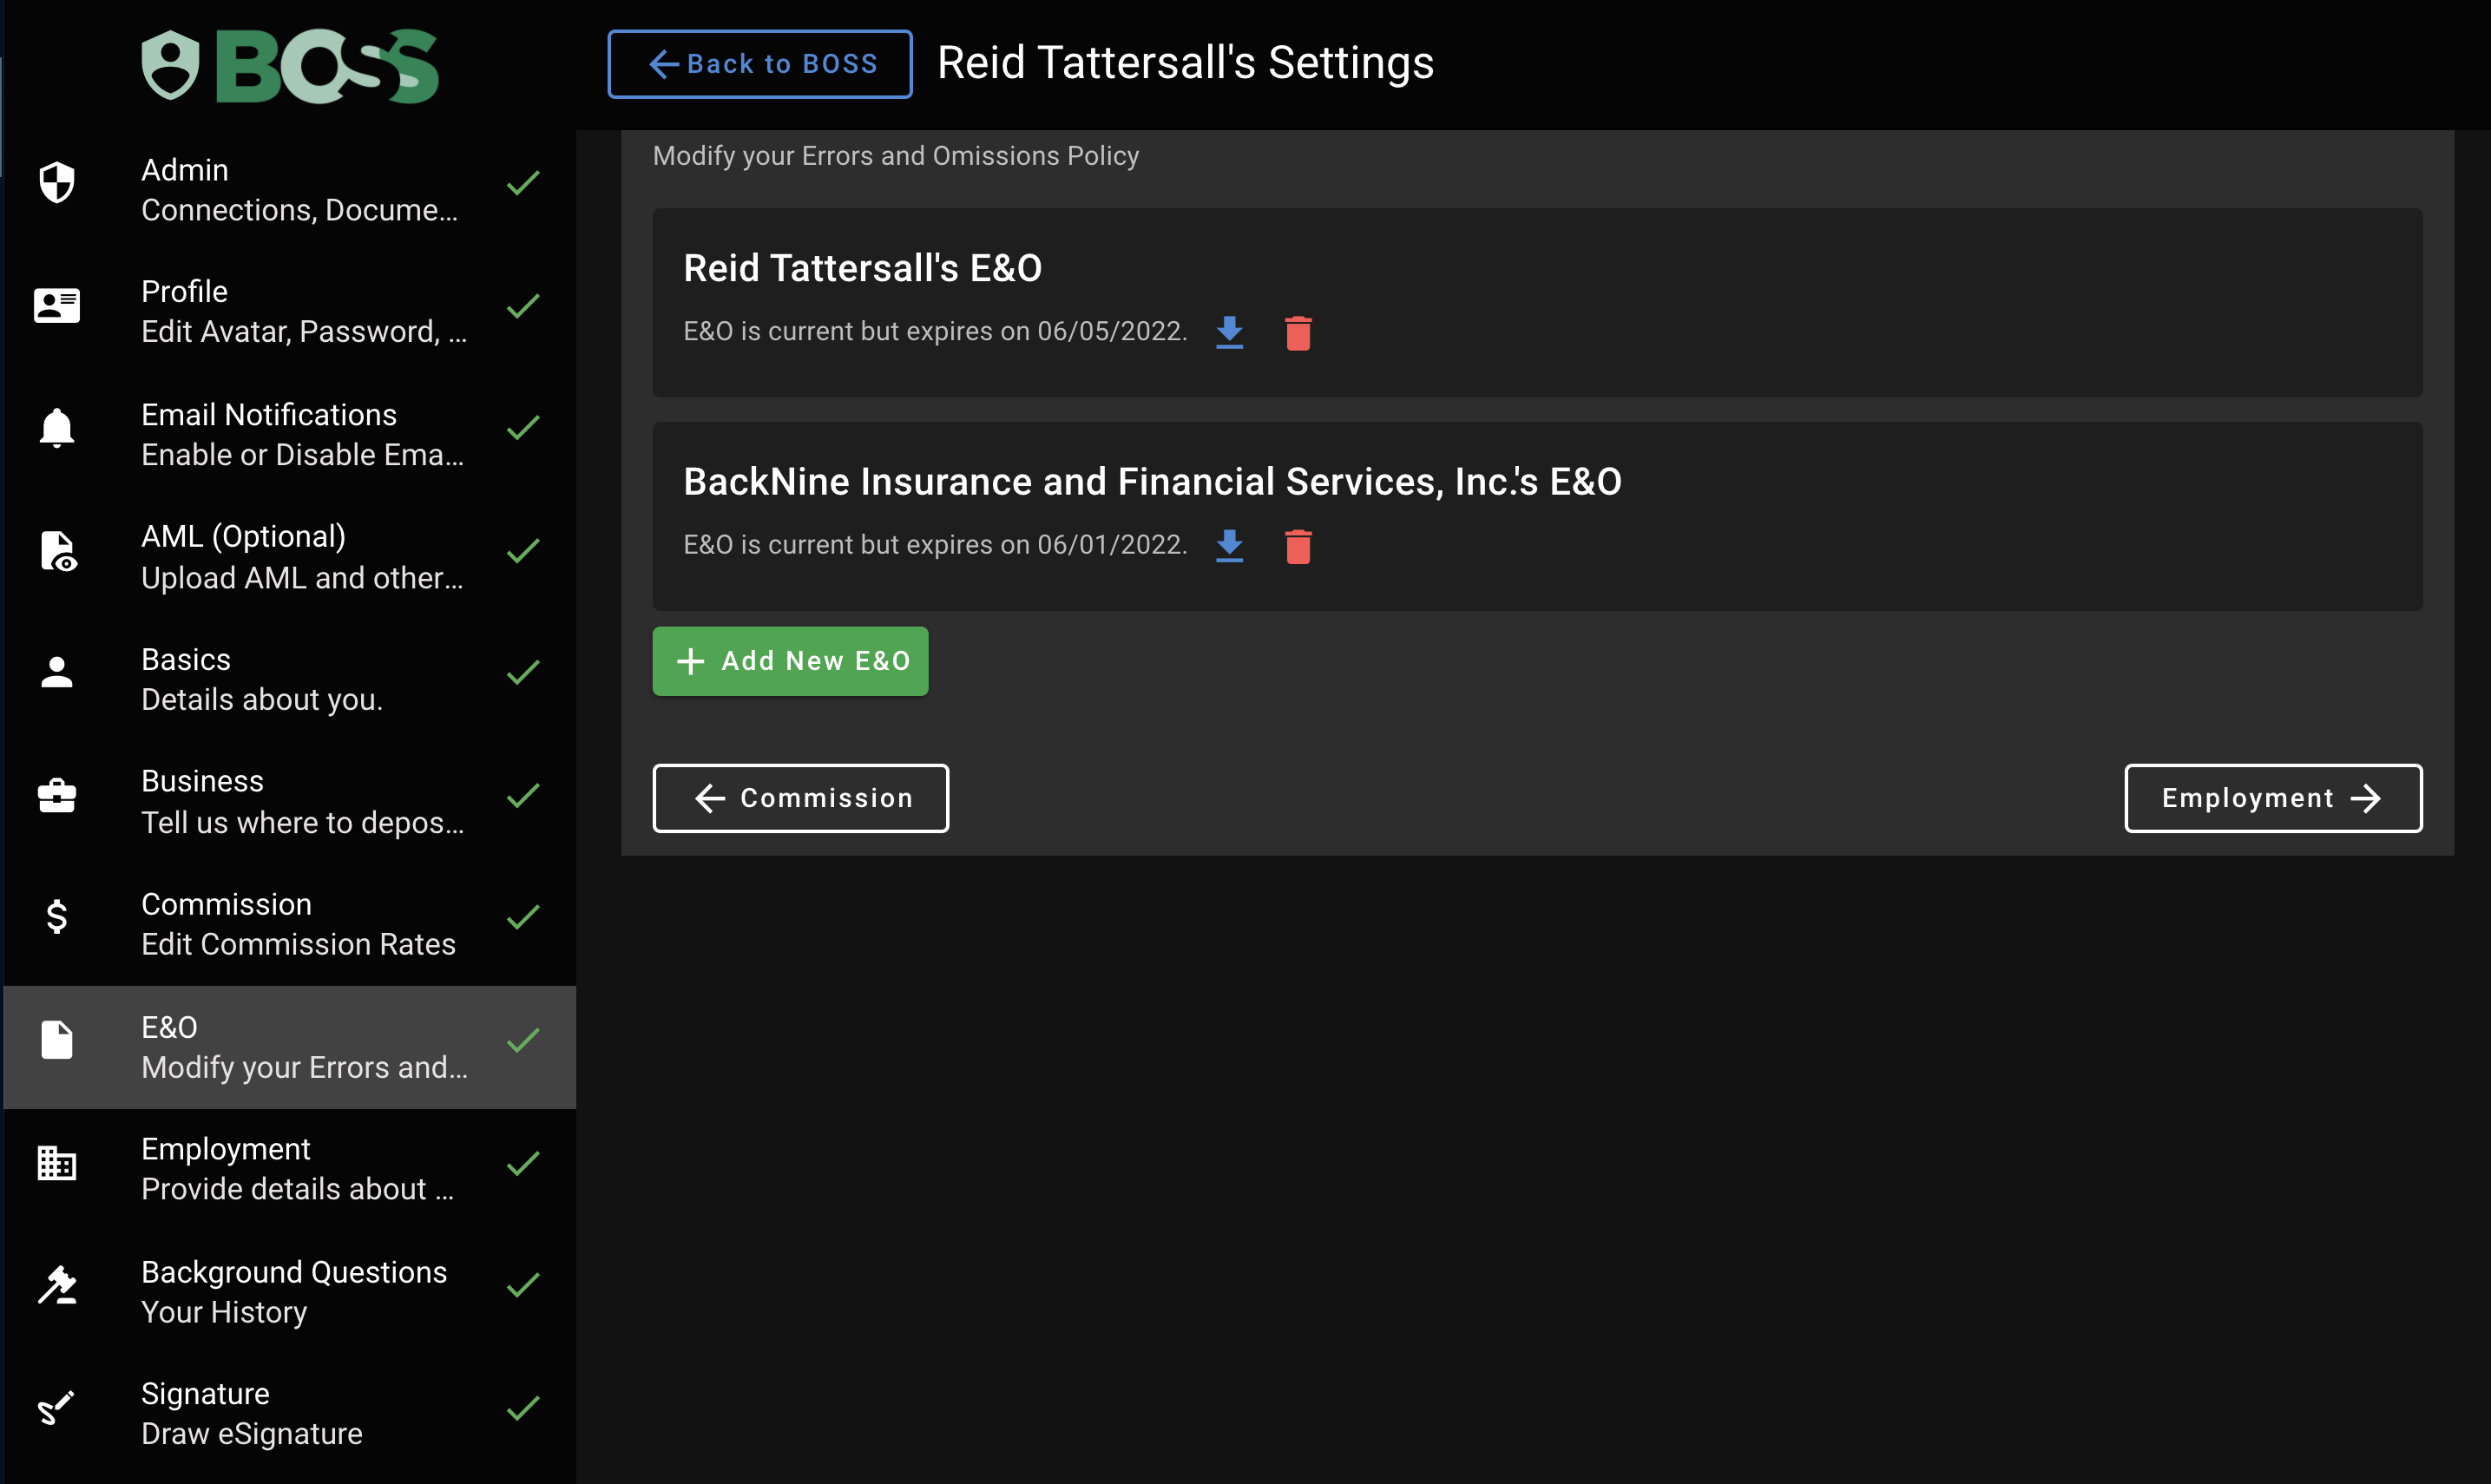
Task: Click the Commission dollar sign icon
Action: 57,917
